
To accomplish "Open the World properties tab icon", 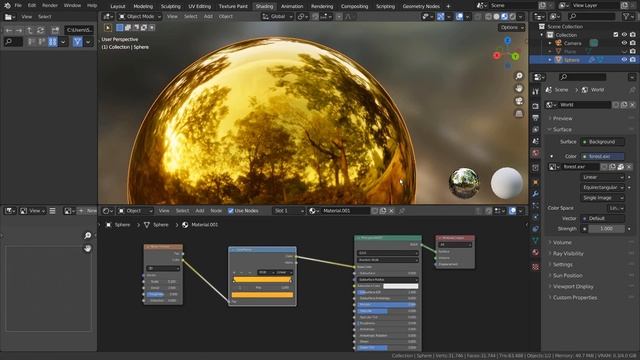I will (536, 153).
